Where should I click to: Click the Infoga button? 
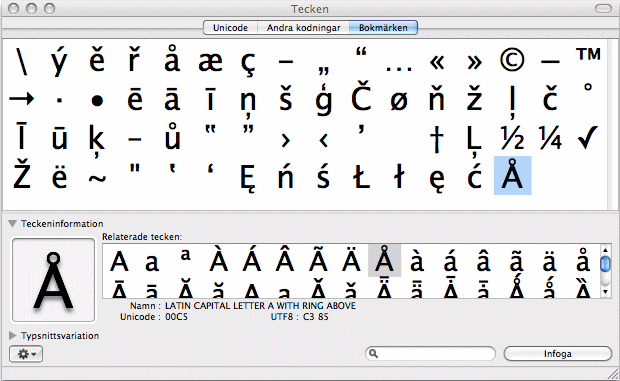(x=558, y=354)
